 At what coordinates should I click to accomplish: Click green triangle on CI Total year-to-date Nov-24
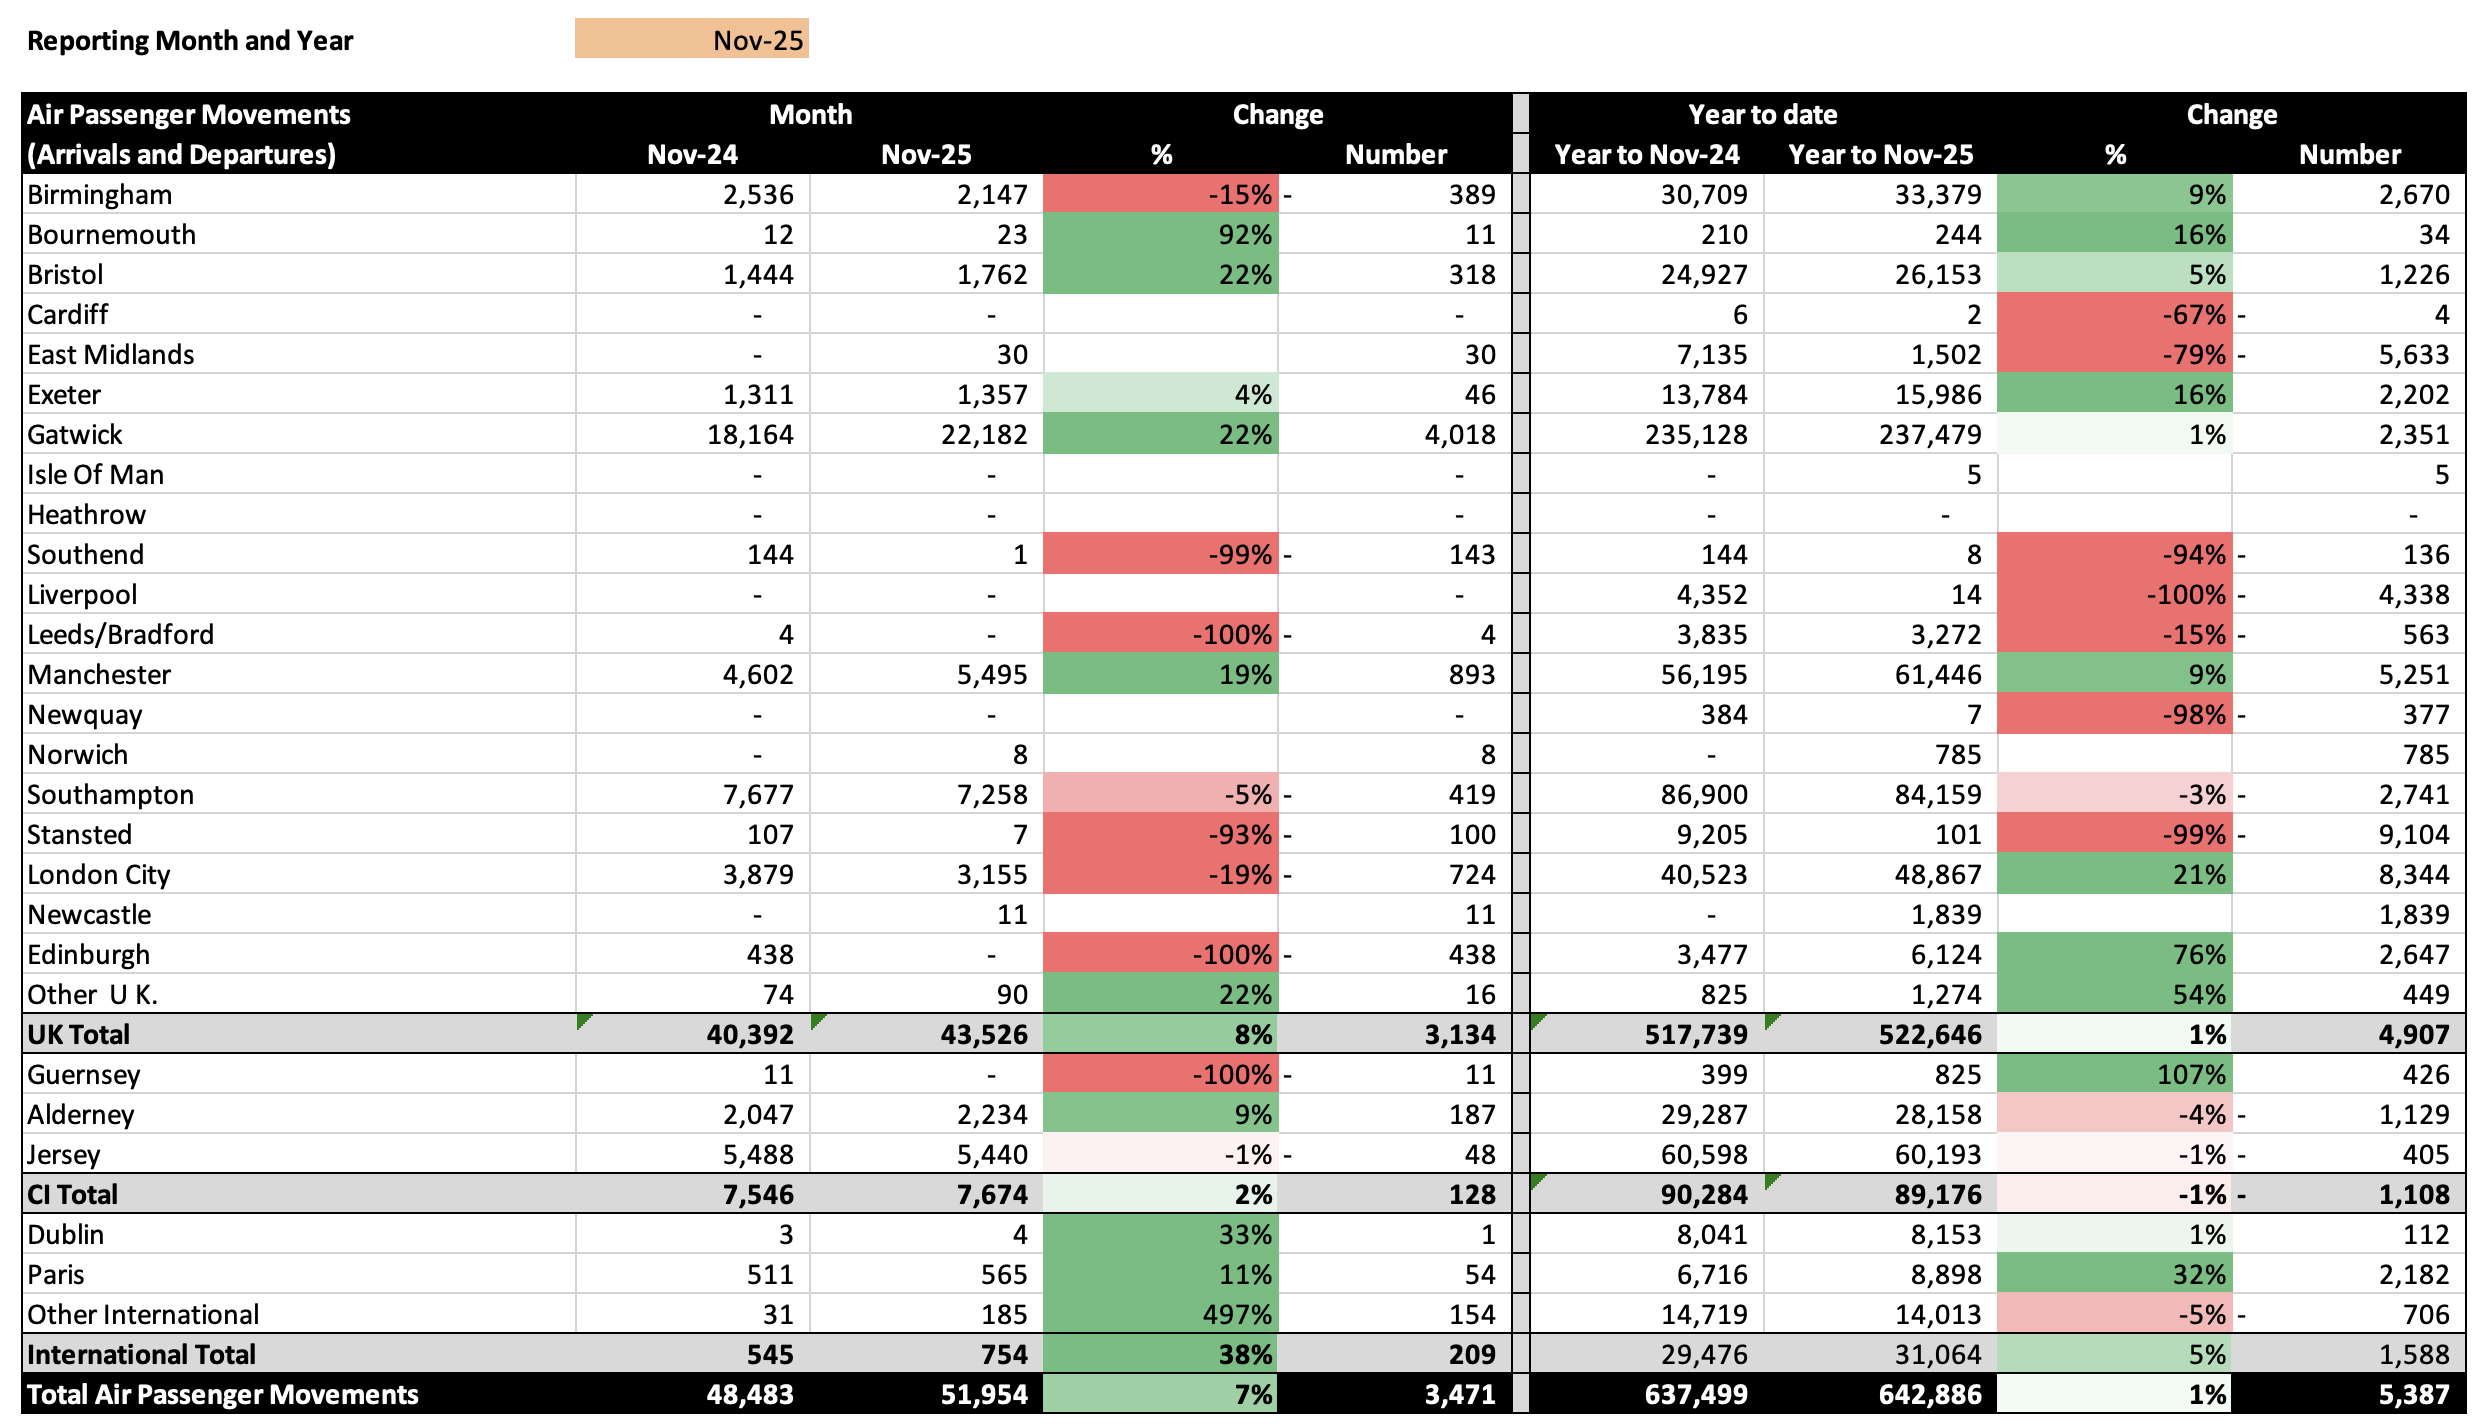tap(1537, 1180)
